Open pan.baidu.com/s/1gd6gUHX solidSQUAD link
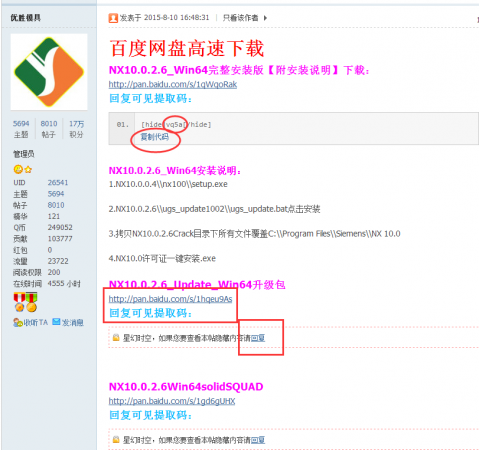479x450 pixels. [x=172, y=401]
